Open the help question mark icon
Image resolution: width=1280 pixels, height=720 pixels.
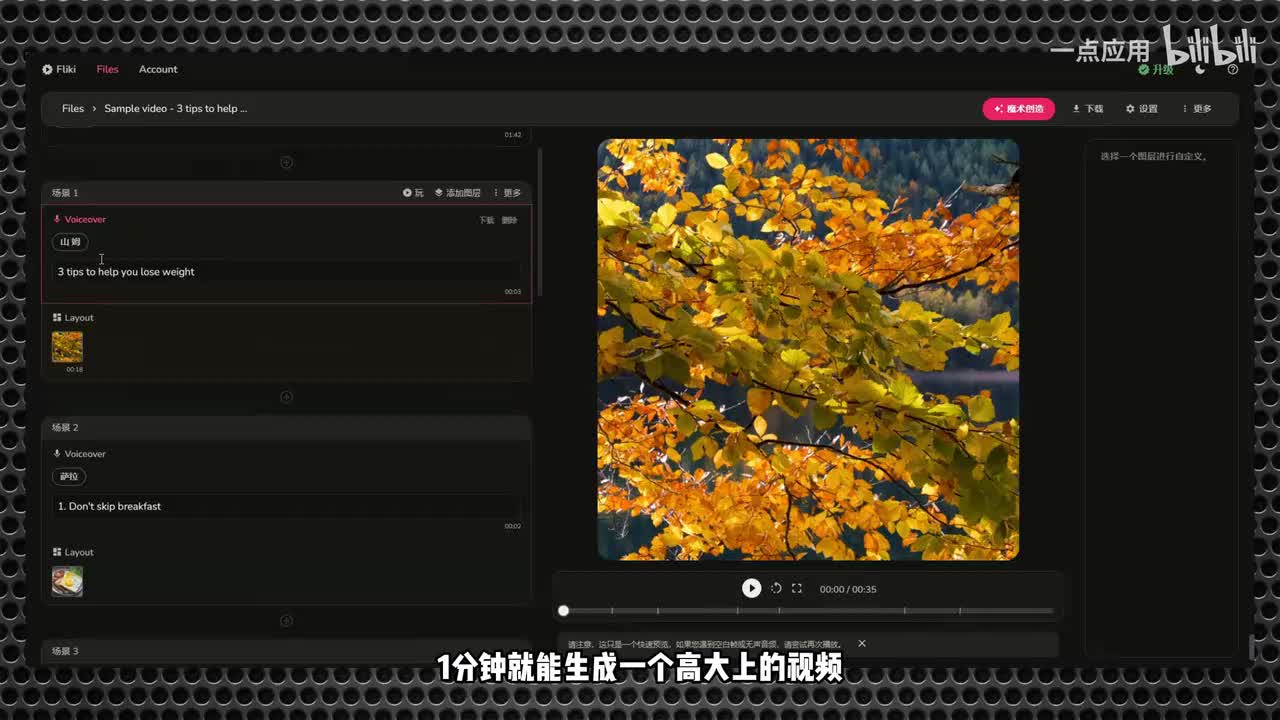point(1233,70)
